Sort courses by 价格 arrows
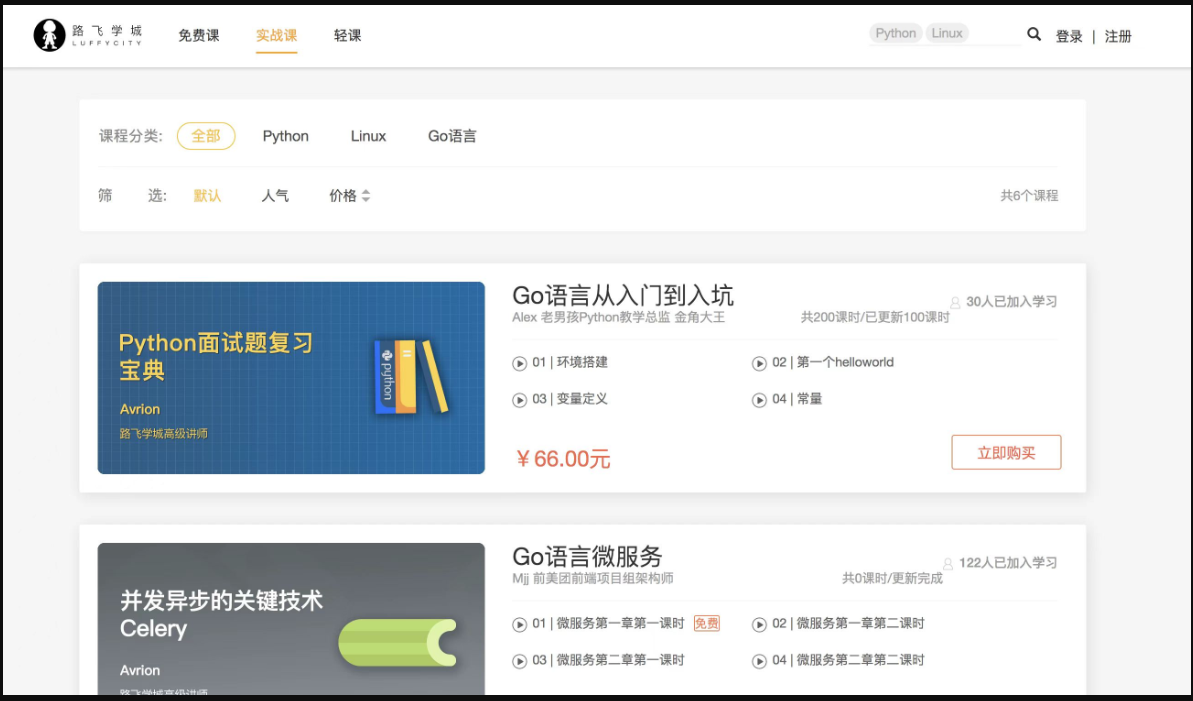1193x701 pixels. coord(366,196)
